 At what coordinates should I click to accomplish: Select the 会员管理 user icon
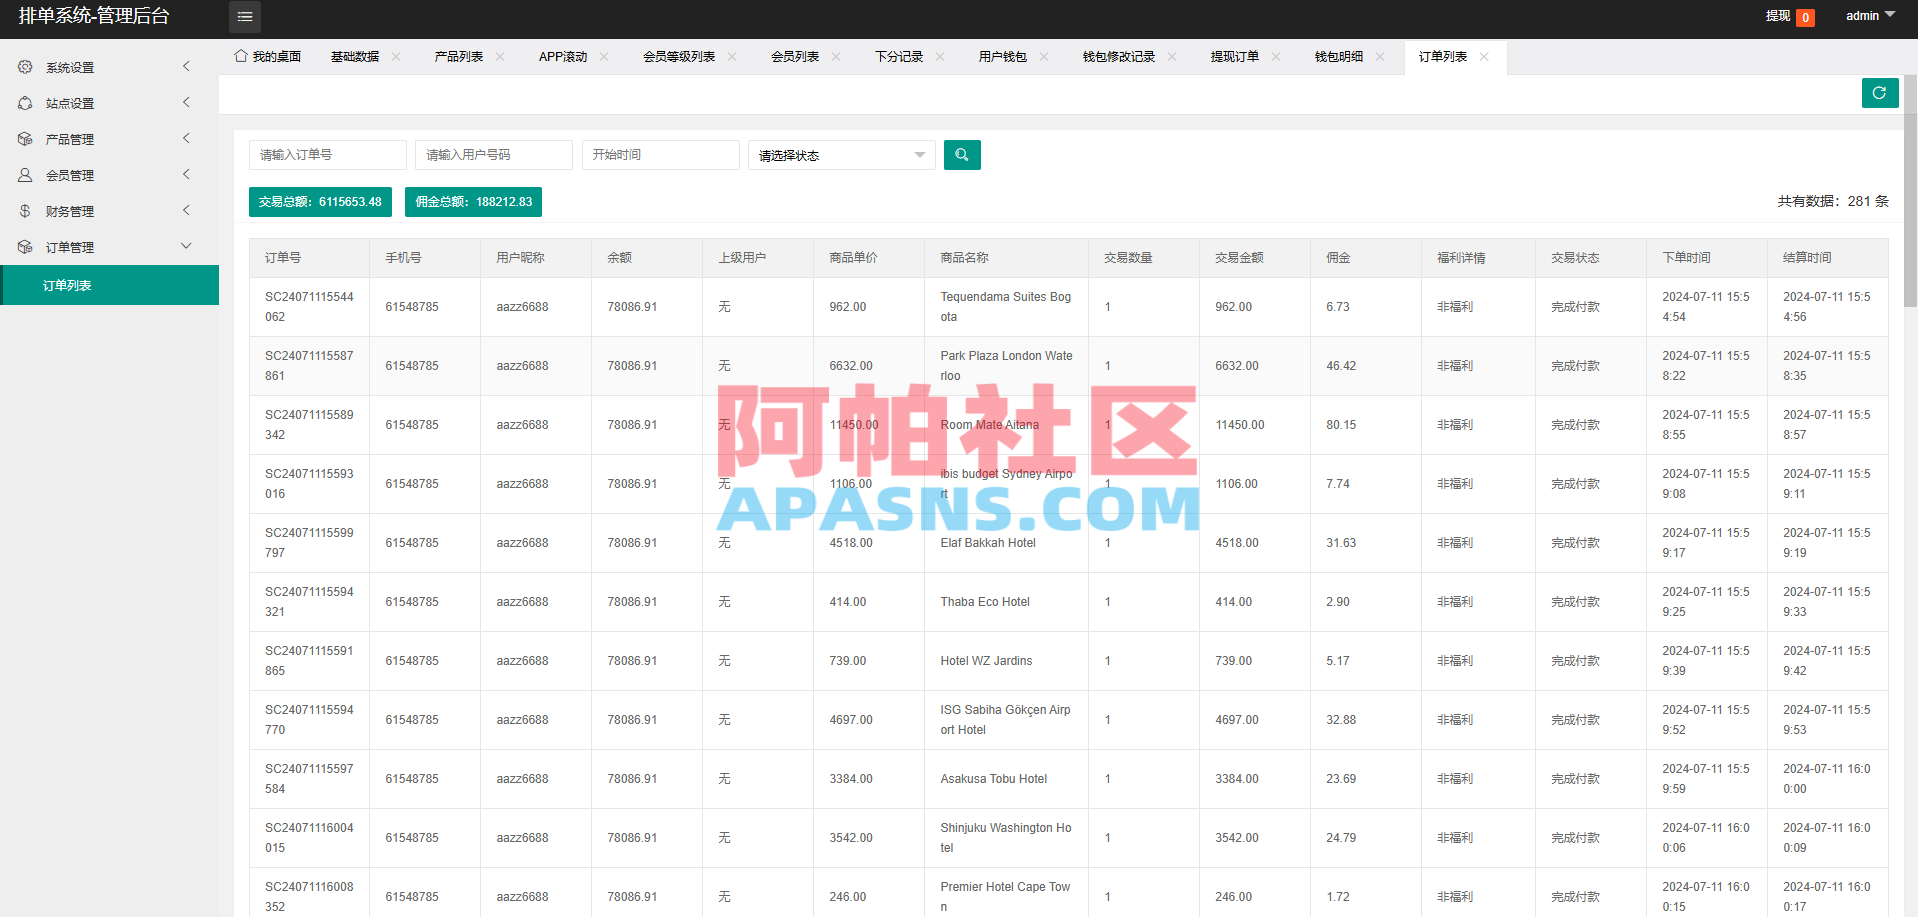[x=24, y=175]
